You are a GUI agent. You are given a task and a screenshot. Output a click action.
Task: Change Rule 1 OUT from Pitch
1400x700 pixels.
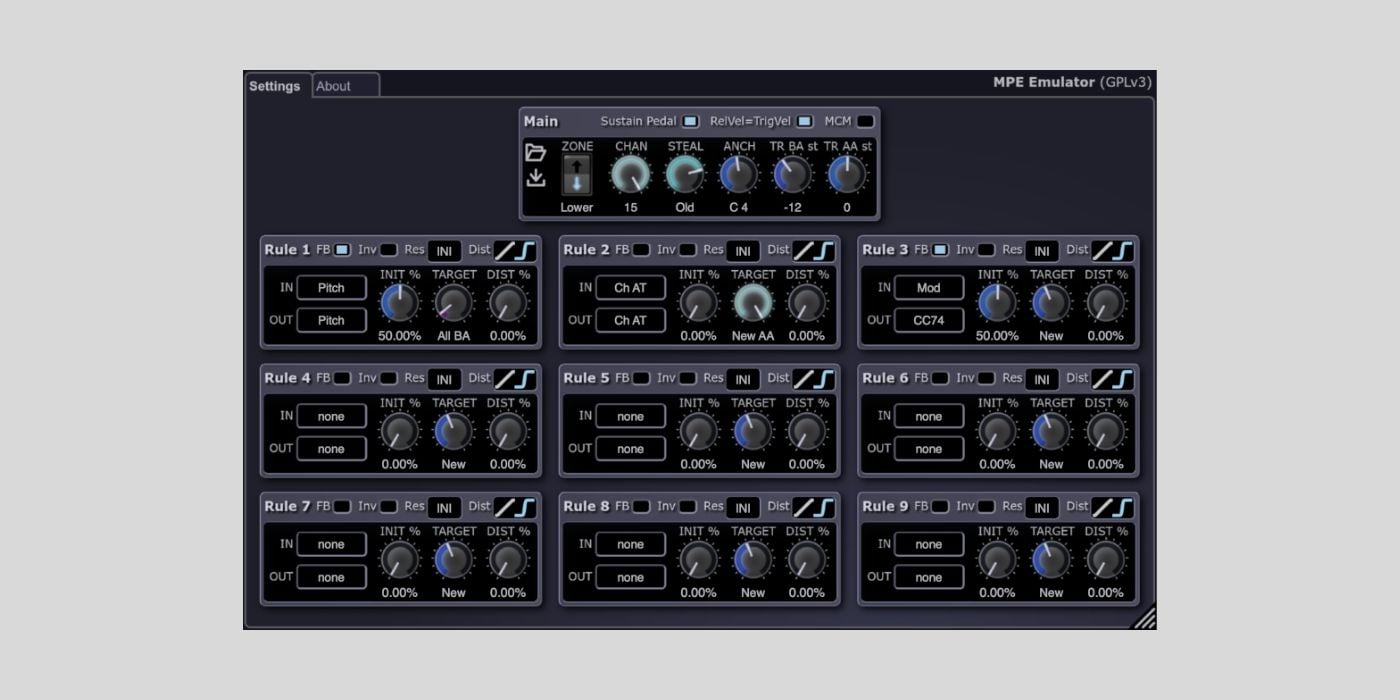[330, 320]
